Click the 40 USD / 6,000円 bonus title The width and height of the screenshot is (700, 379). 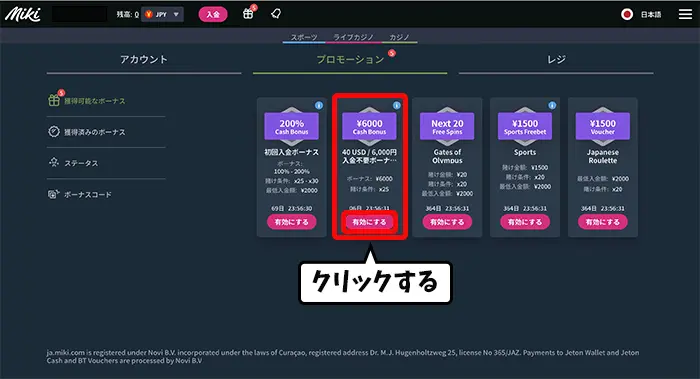[369, 156]
